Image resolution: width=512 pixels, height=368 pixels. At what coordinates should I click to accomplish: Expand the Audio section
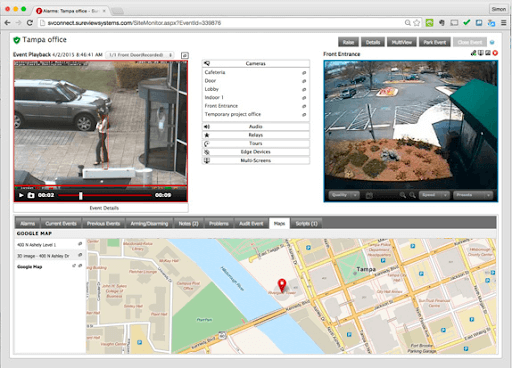point(256,127)
